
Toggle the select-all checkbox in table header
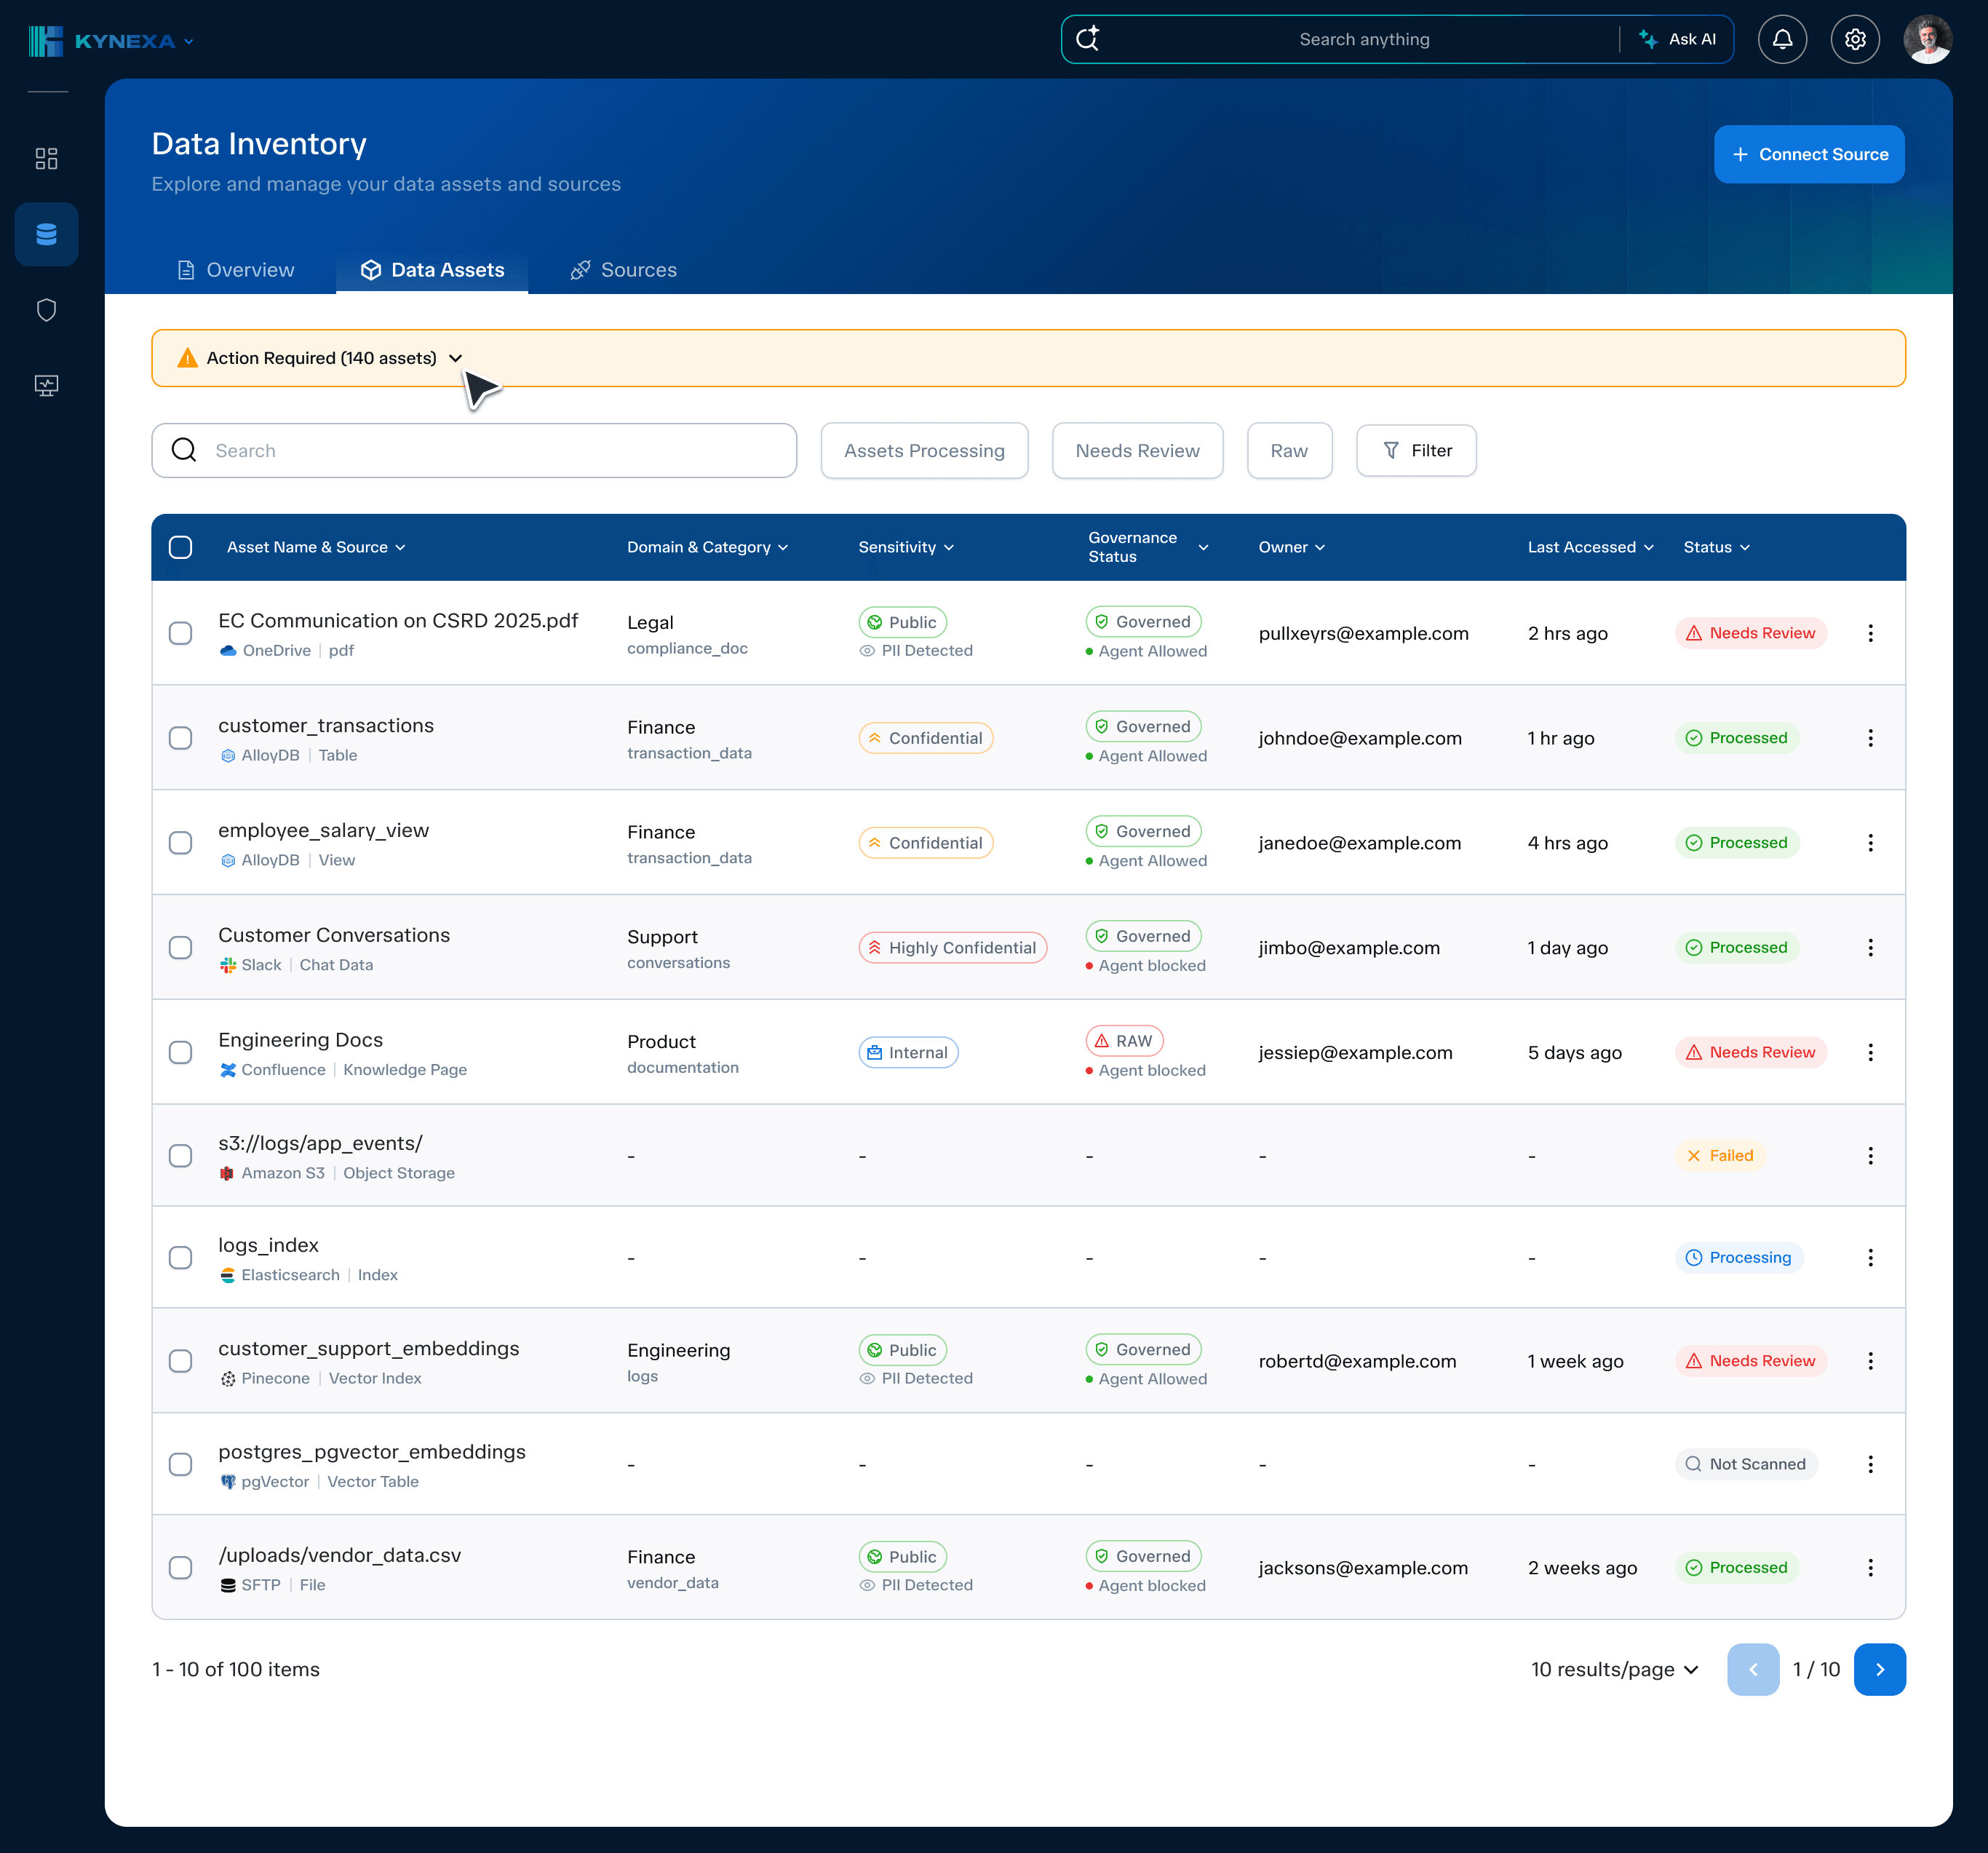click(180, 547)
